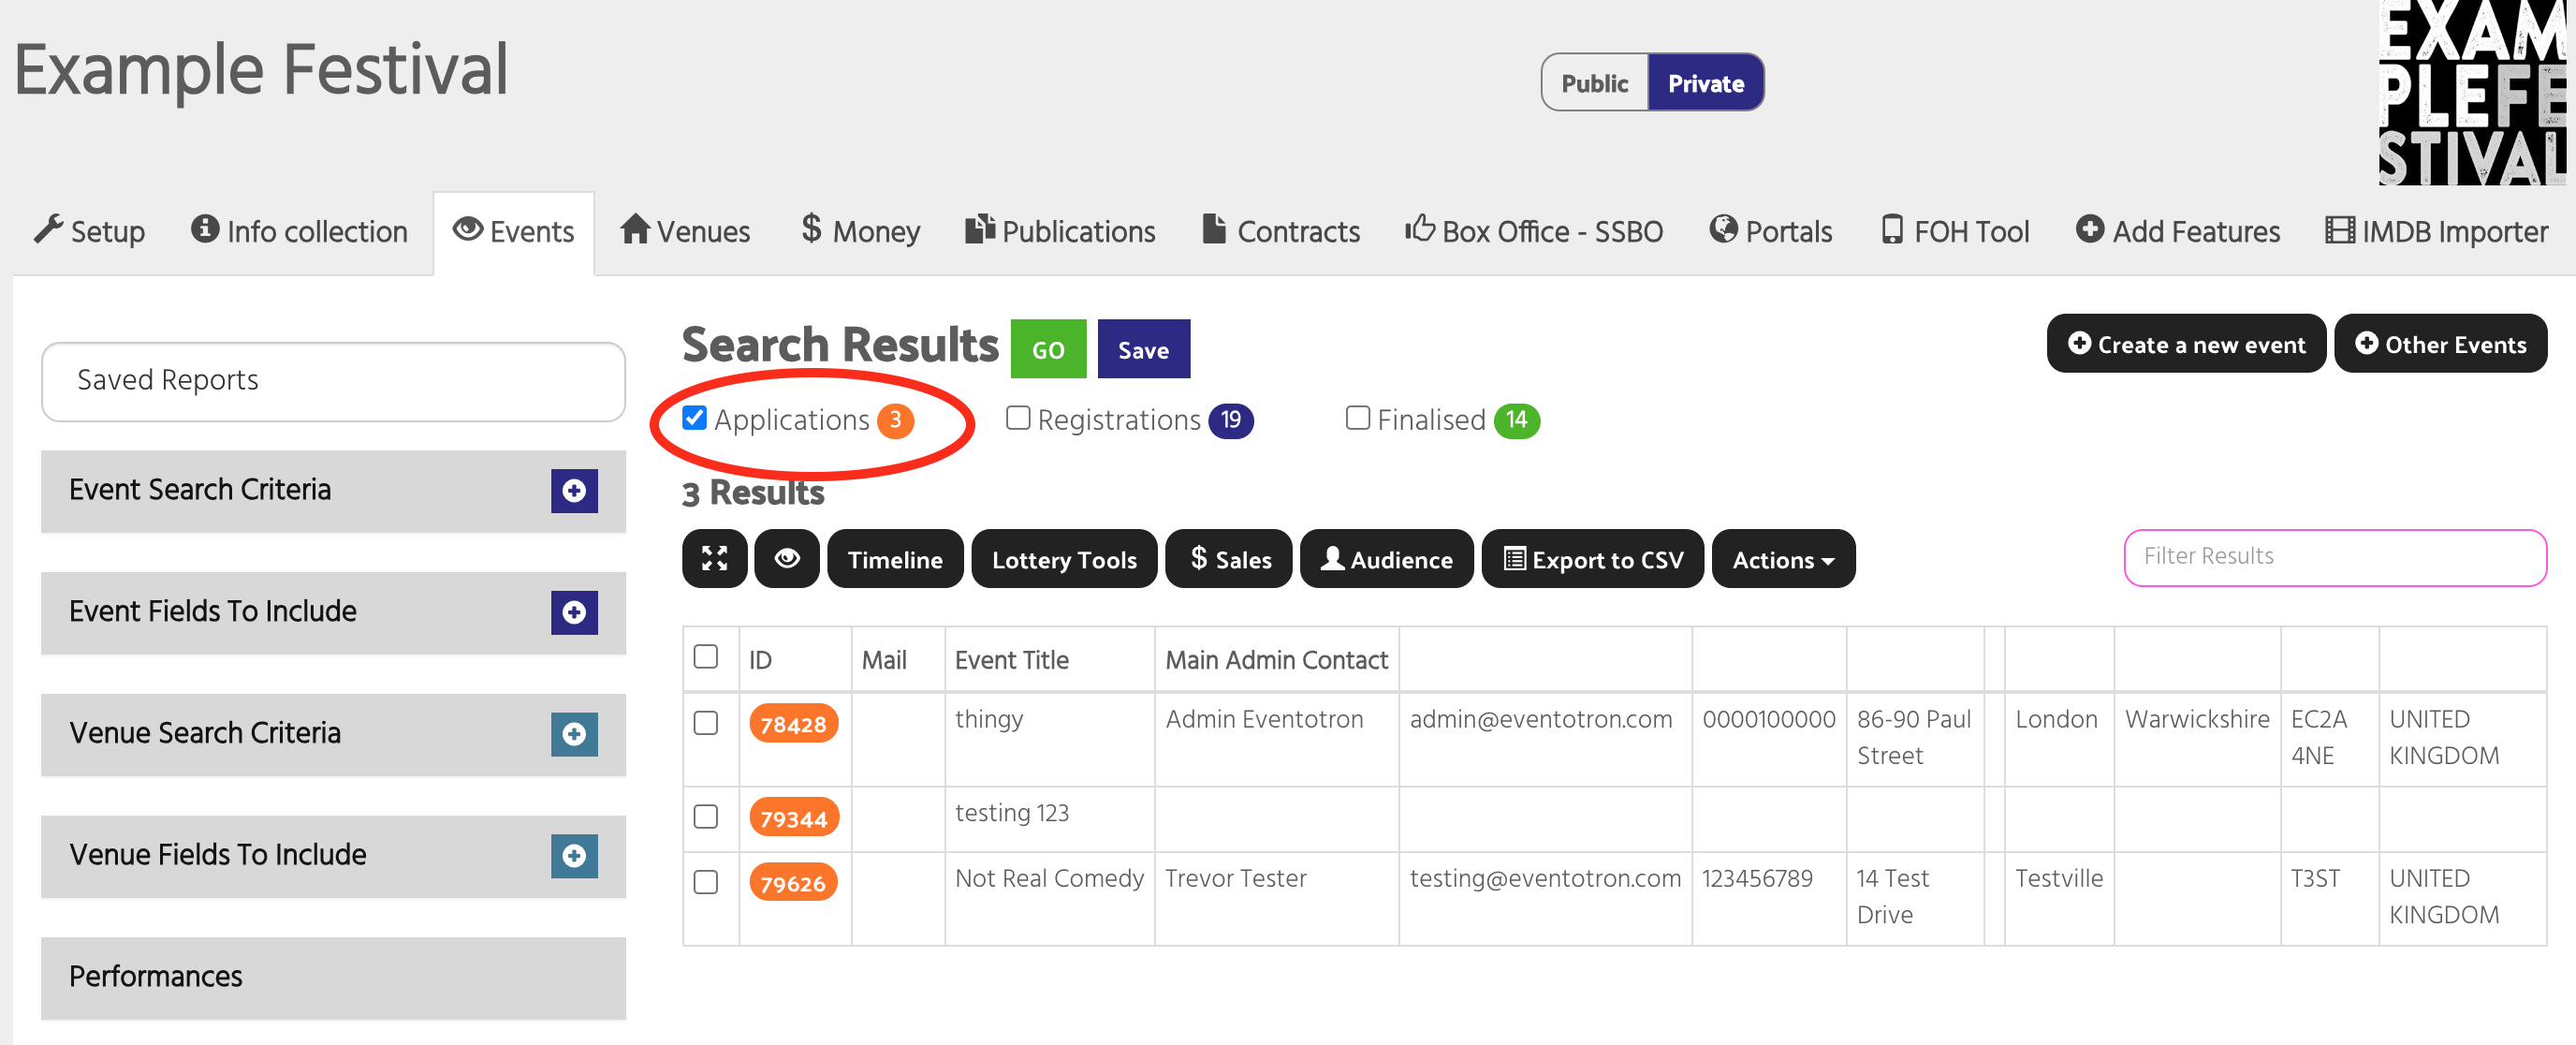Click the Create a new event button
The height and width of the screenshot is (1045, 2576).
[2186, 344]
